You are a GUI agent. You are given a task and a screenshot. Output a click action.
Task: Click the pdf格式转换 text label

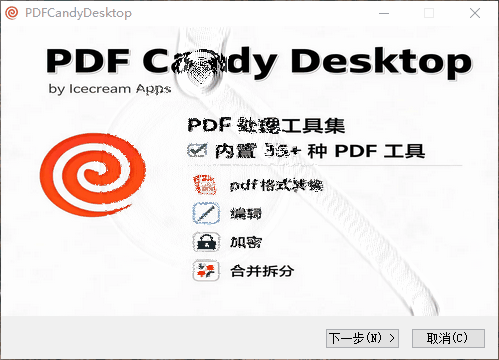click(x=276, y=186)
